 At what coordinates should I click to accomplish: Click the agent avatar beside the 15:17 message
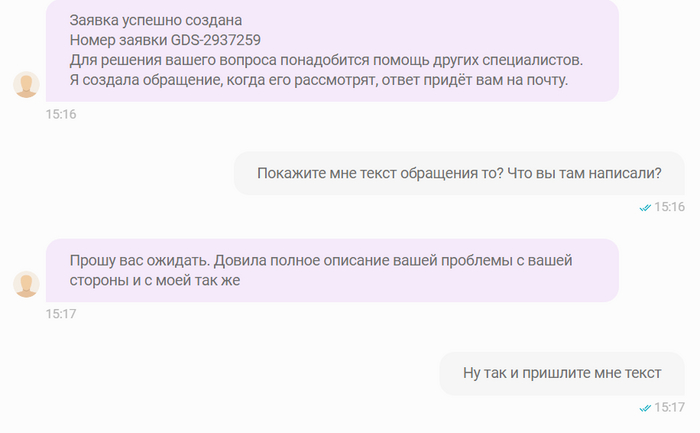[26, 285]
